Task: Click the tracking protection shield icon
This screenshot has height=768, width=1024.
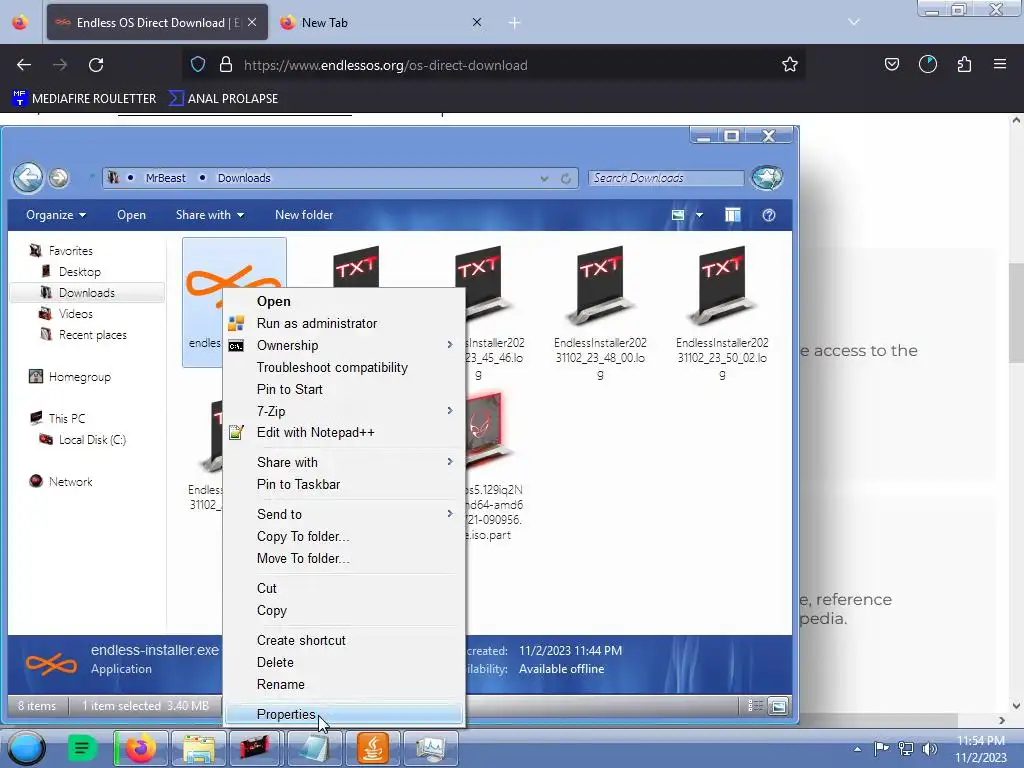Action: click(x=198, y=65)
